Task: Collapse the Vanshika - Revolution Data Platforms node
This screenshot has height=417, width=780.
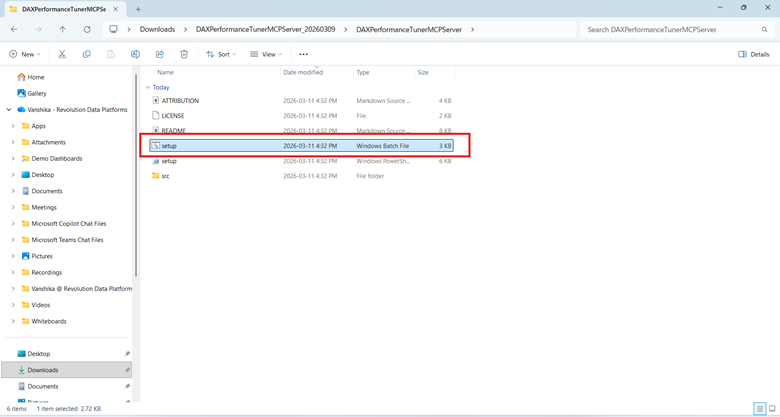Action: click(8, 110)
